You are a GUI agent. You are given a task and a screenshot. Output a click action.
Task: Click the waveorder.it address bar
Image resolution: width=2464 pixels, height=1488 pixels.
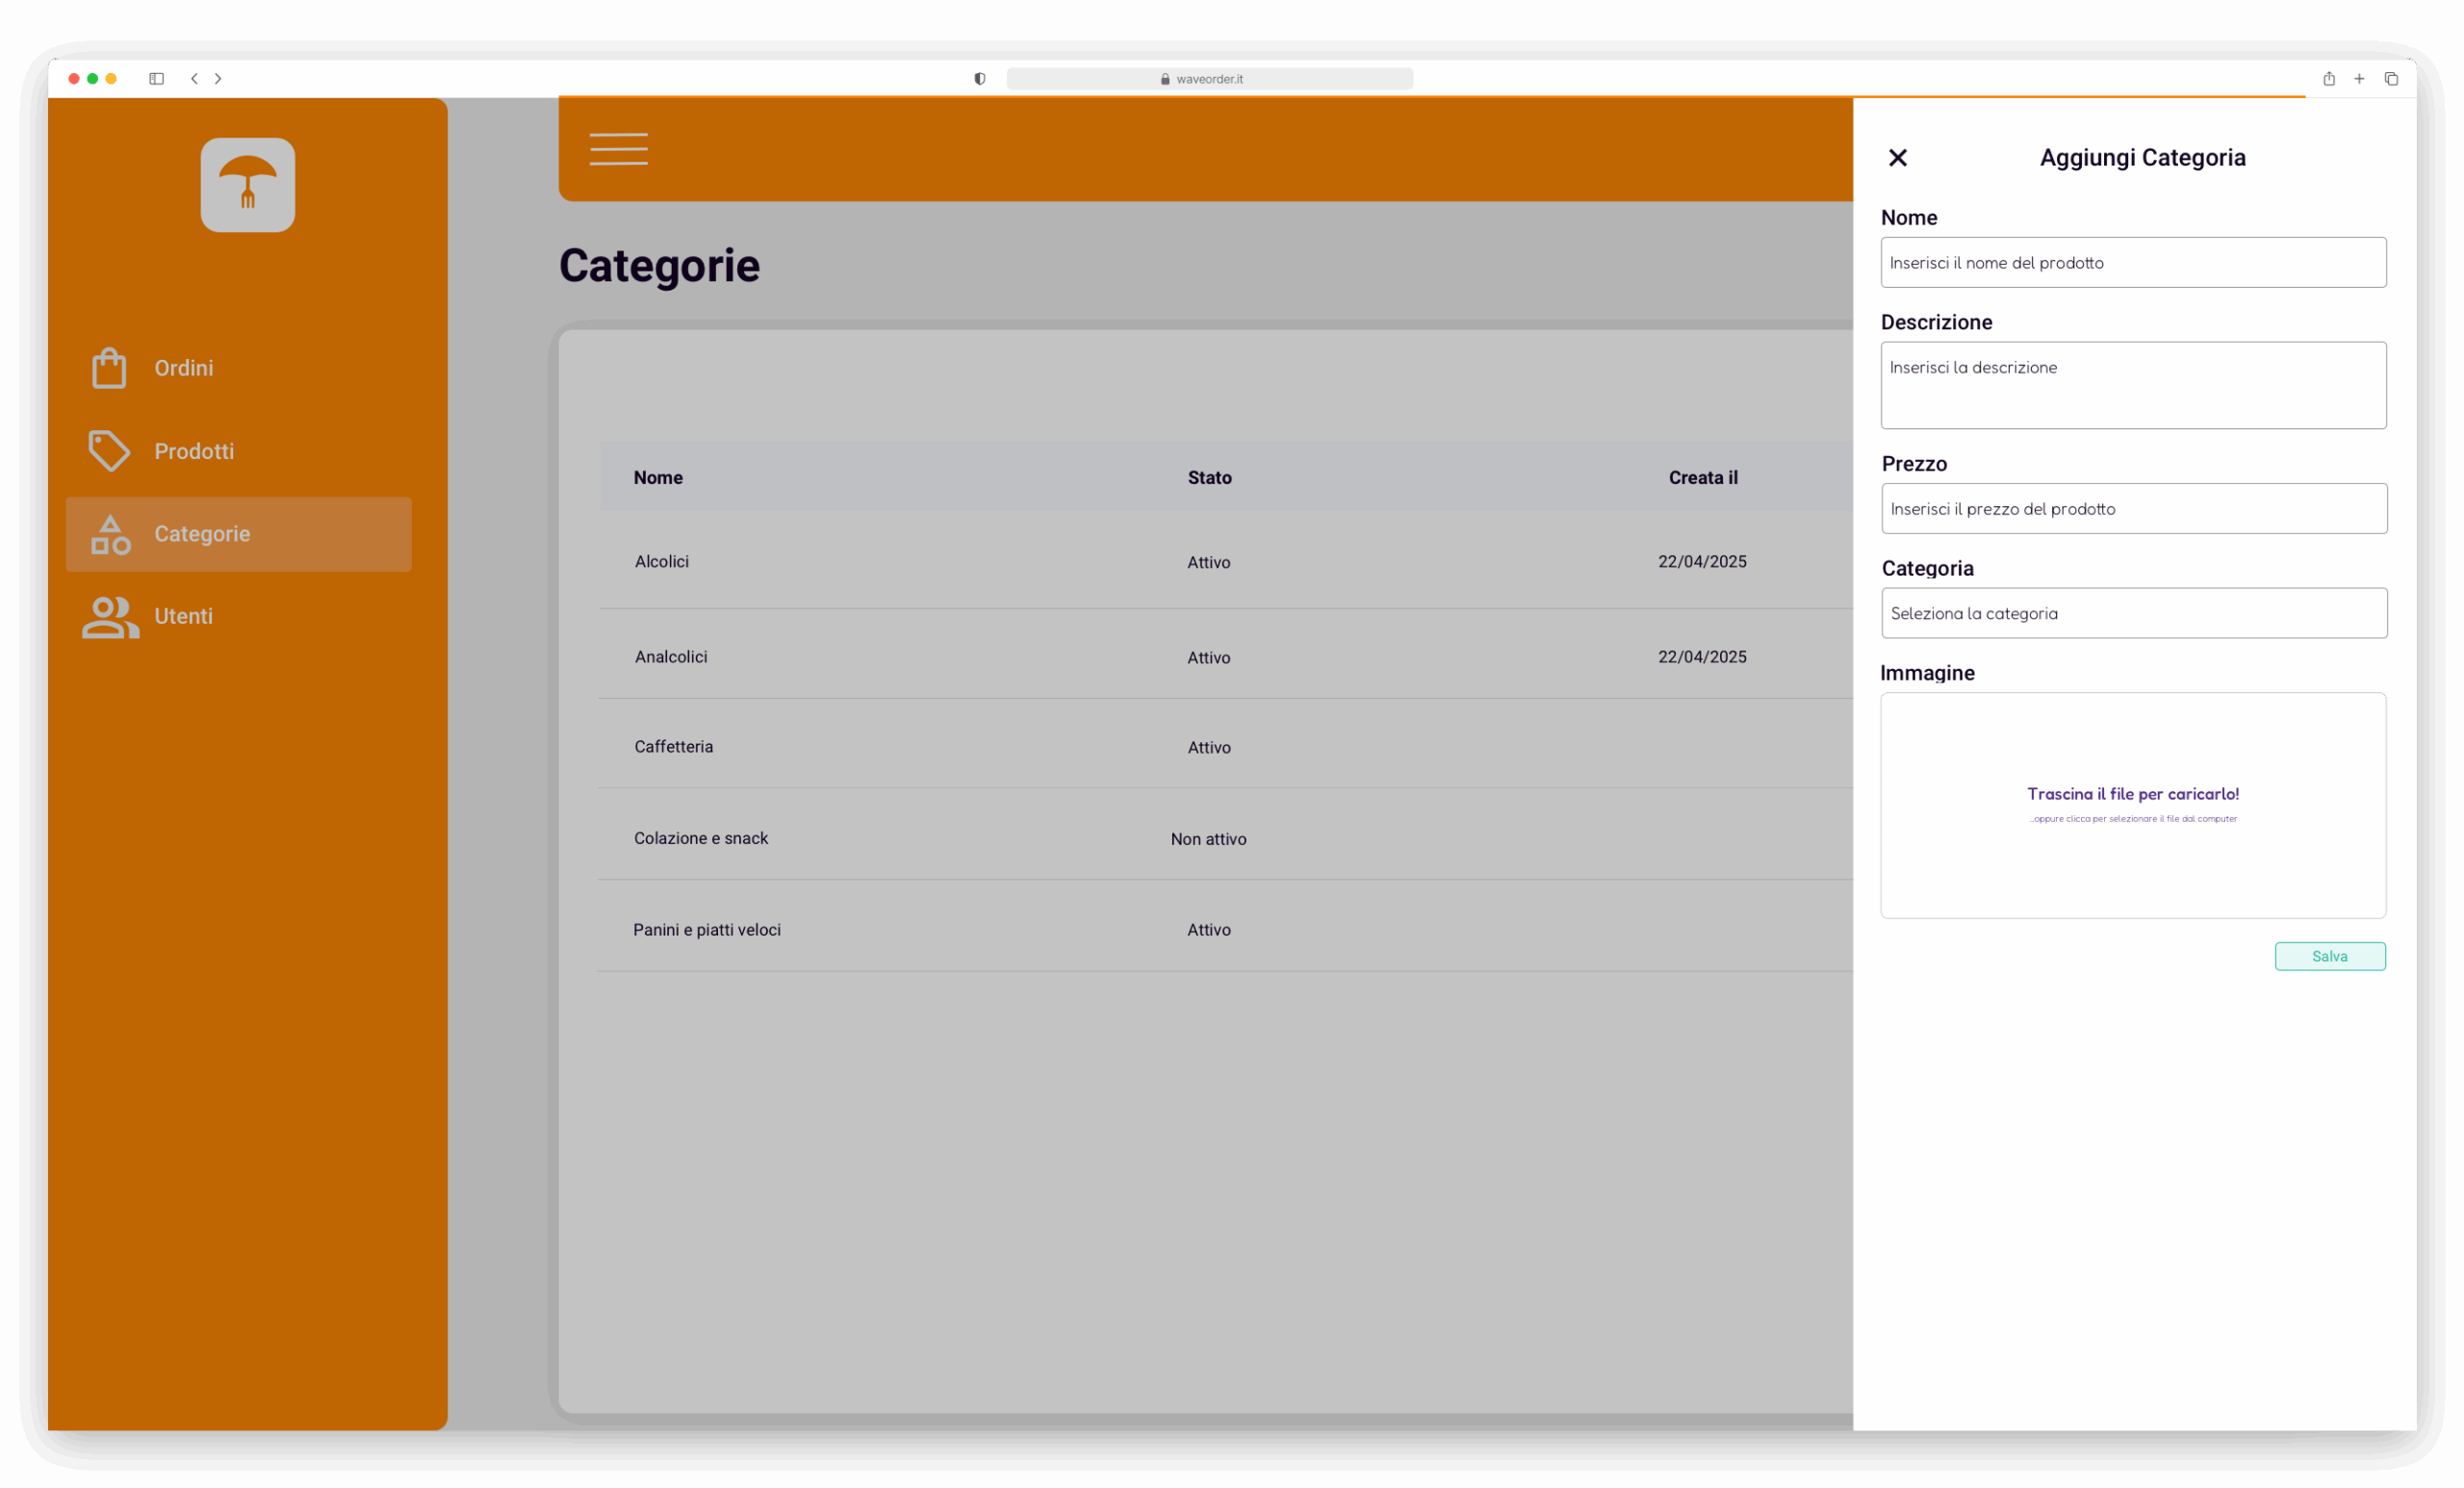click(1208, 79)
